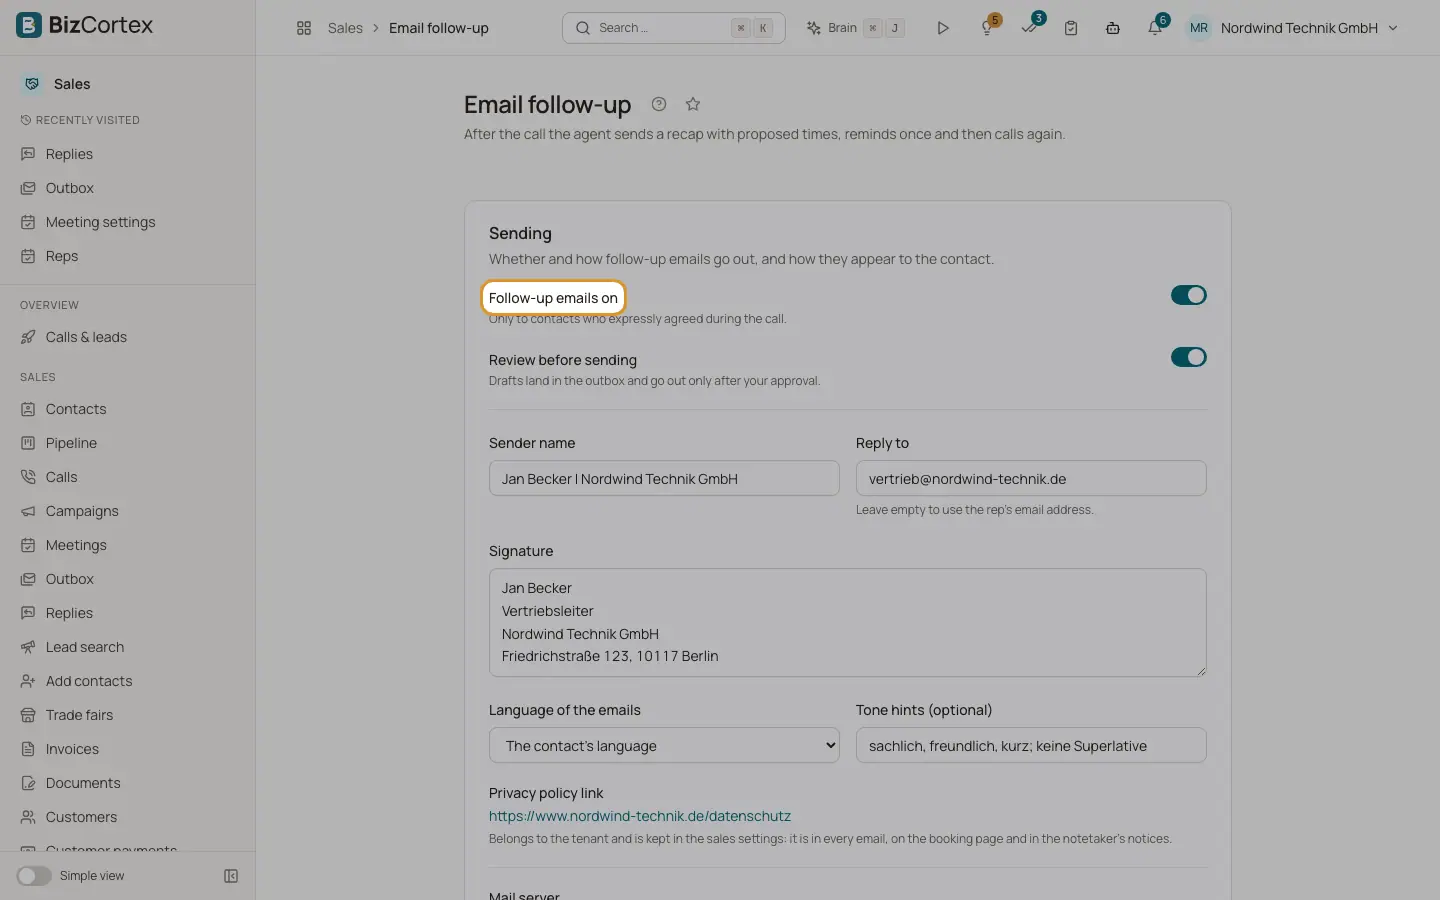Star the Email follow-up page as favorite
Image resolution: width=1440 pixels, height=900 pixels.
click(693, 104)
